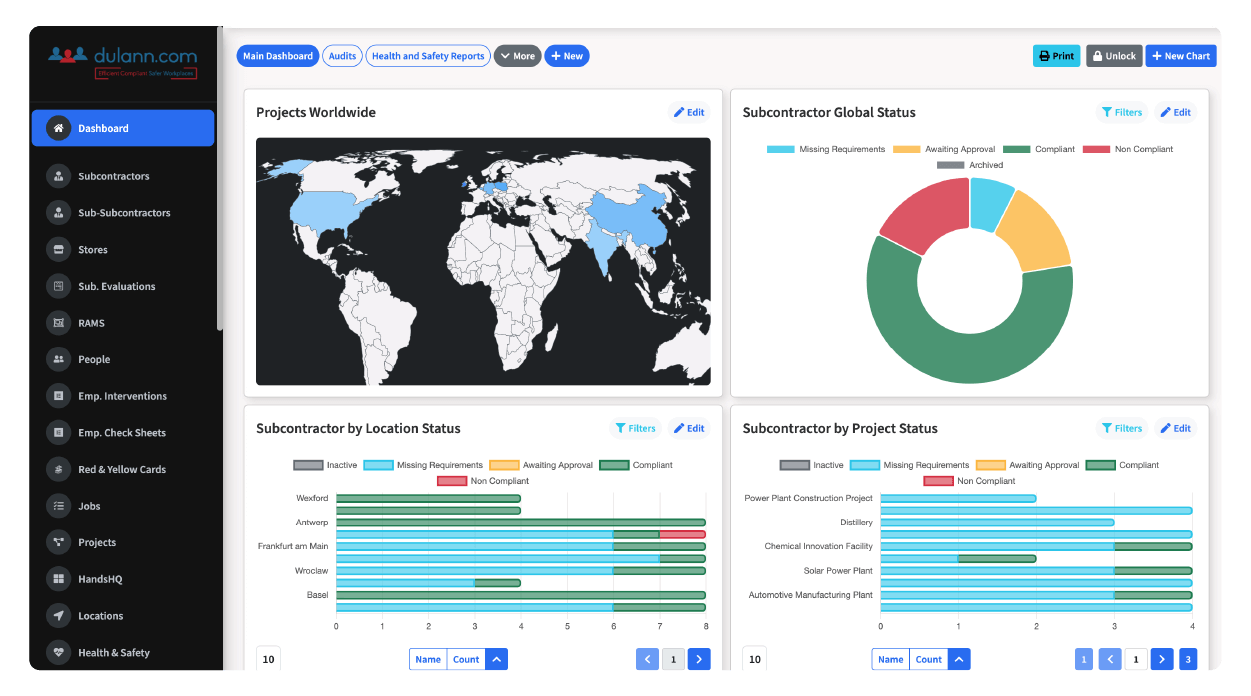
Task: Add a dashboard with the New tab button
Action: click(x=567, y=56)
